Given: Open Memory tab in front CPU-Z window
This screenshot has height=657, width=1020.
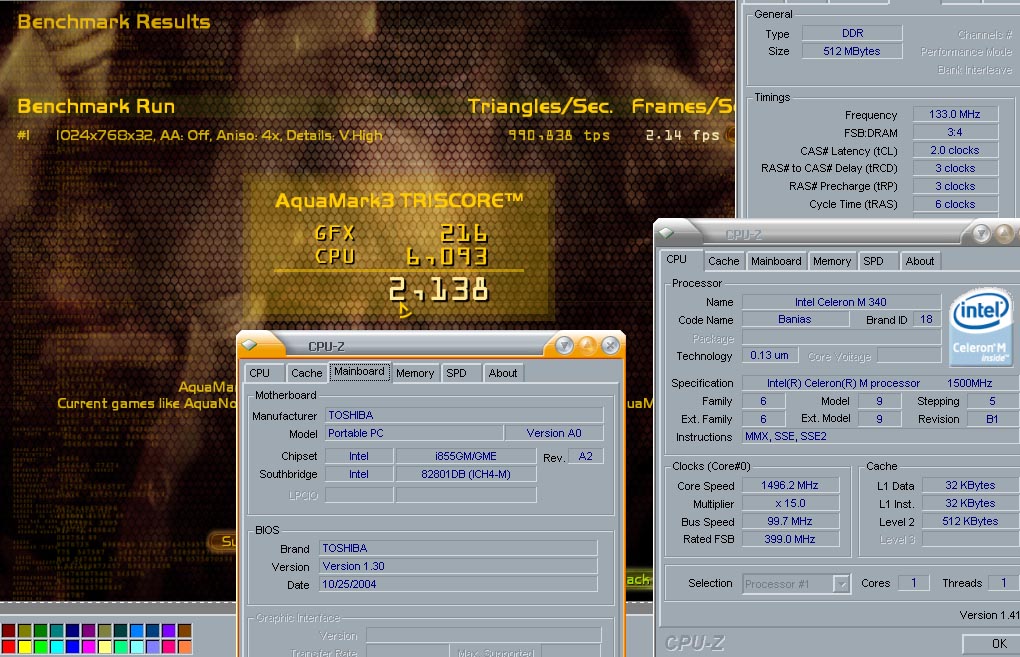Looking at the screenshot, I should click(x=415, y=373).
